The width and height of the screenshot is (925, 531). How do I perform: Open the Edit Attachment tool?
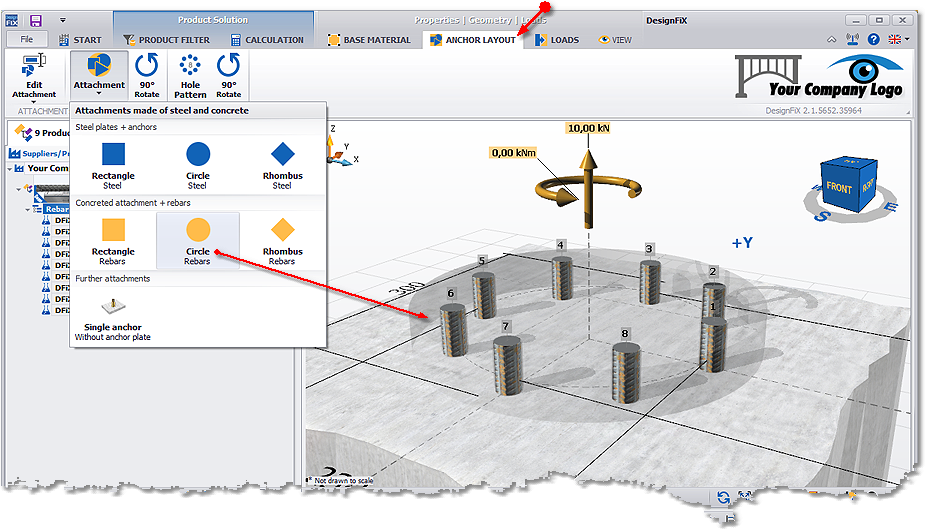click(34, 77)
